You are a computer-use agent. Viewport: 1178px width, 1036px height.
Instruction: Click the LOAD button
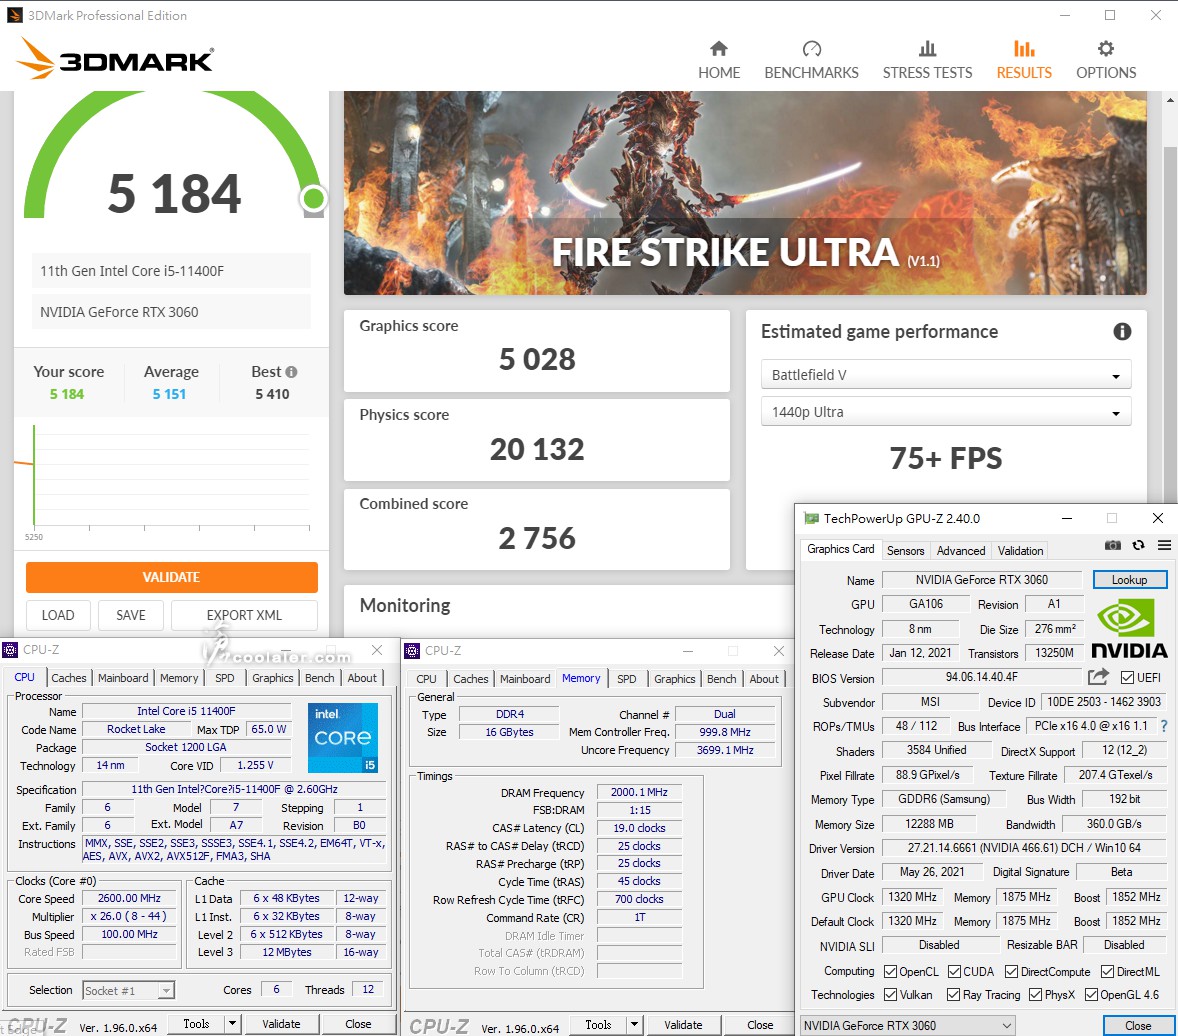[58, 615]
